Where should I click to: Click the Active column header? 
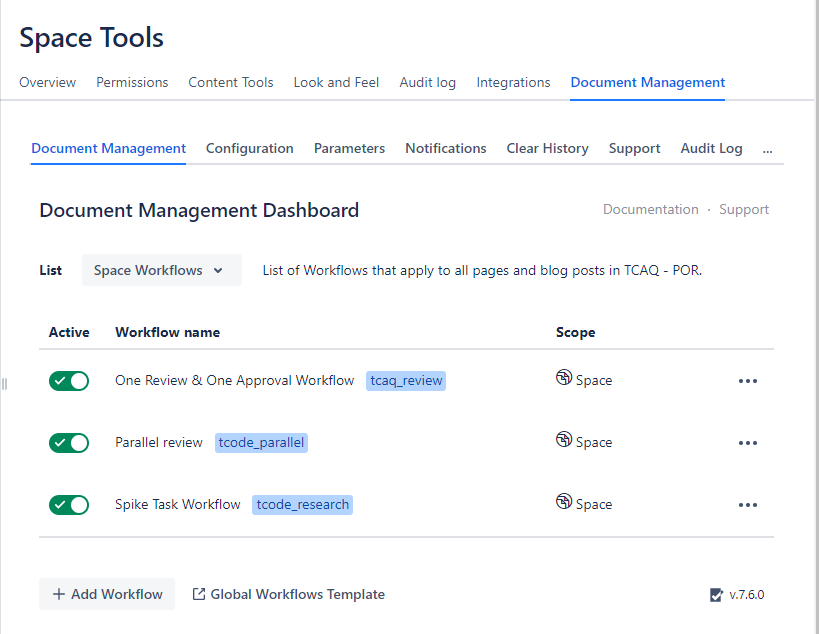point(69,332)
